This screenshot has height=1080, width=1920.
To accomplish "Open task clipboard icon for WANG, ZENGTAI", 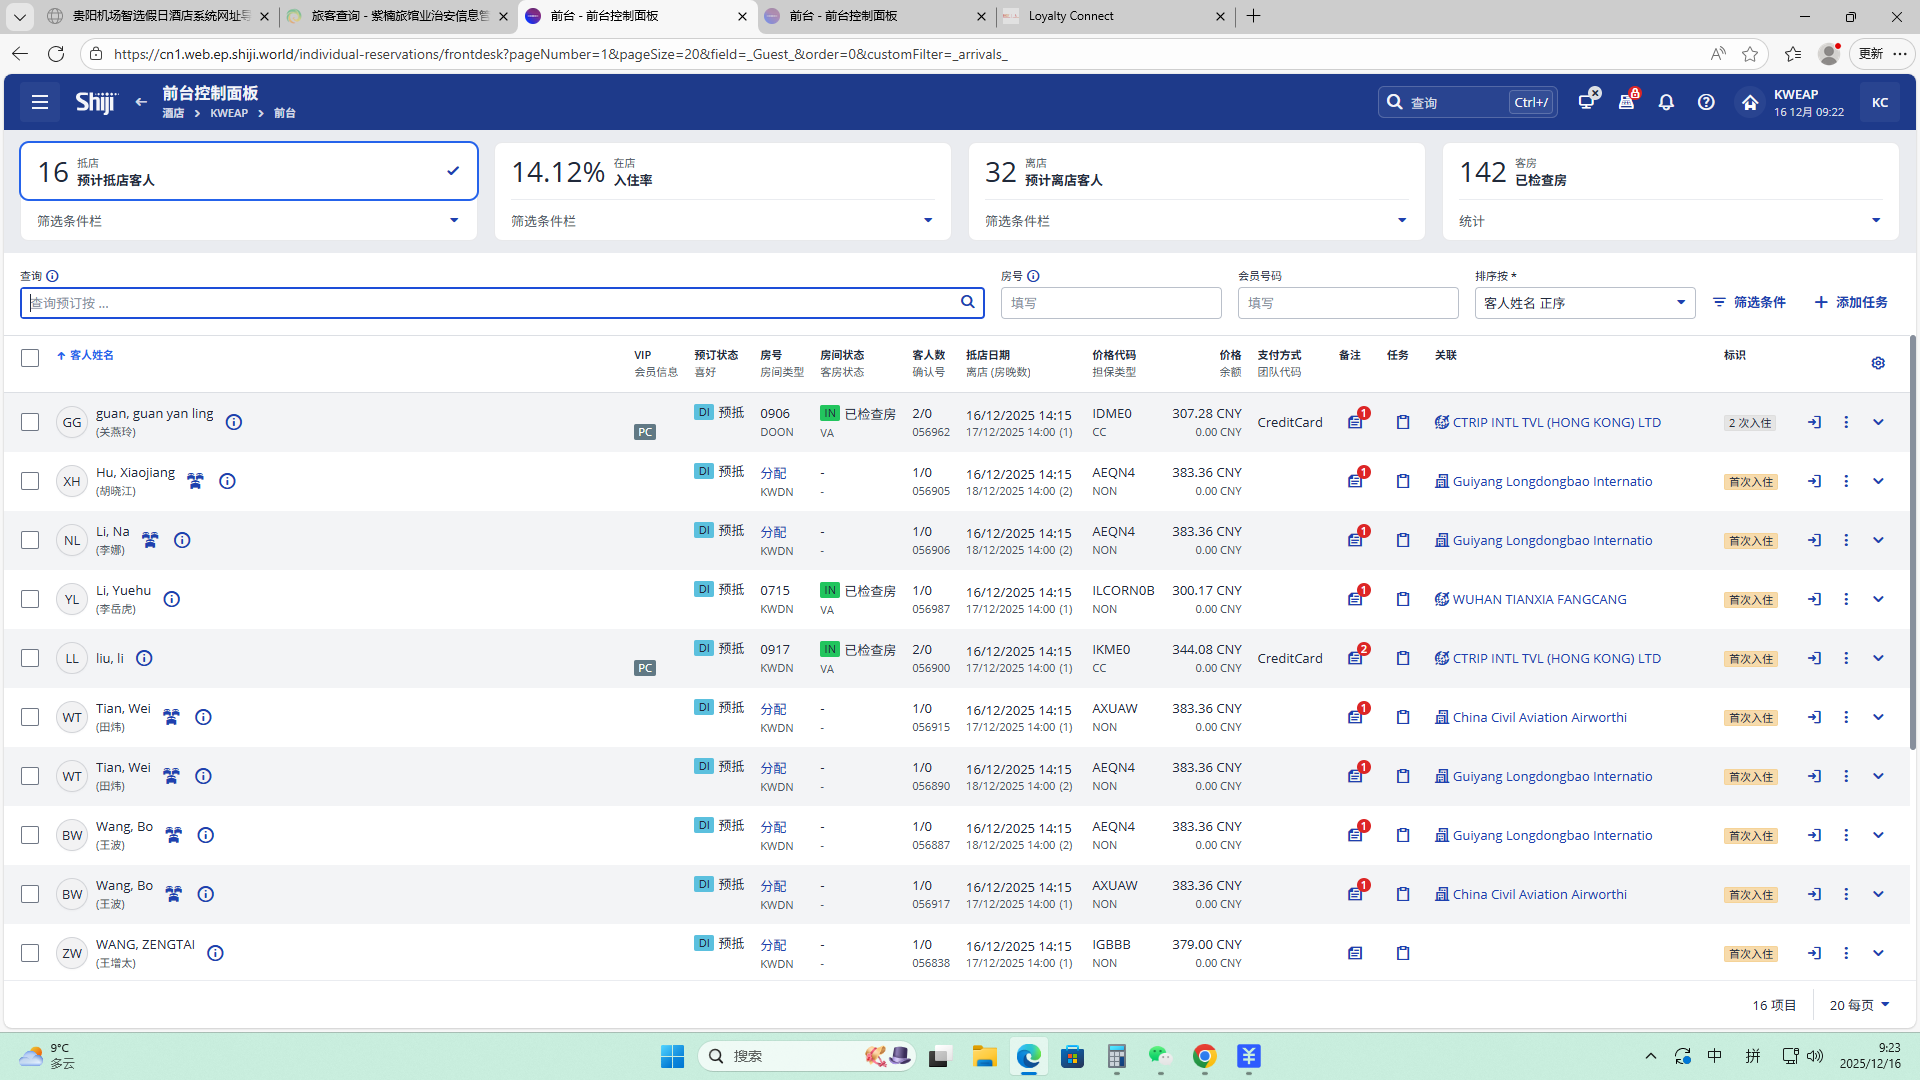I will (x=1403, y=953).
